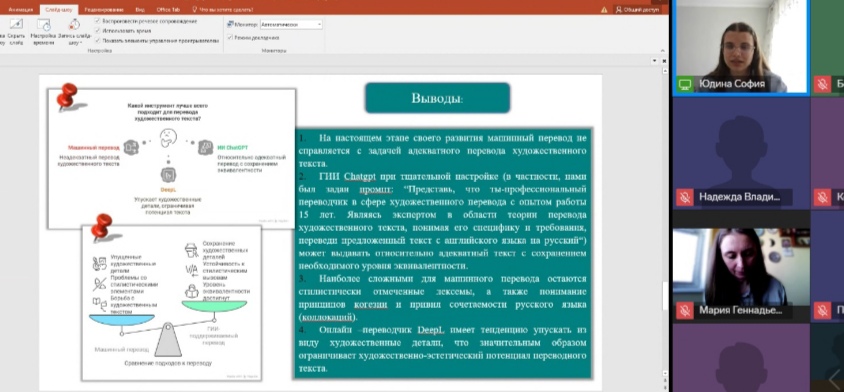Image resolution: width=844 pixels, height=392 pixels.
Task: Toggle 'Режим докладчика' checkbox
Action: (x=230, y=38)
